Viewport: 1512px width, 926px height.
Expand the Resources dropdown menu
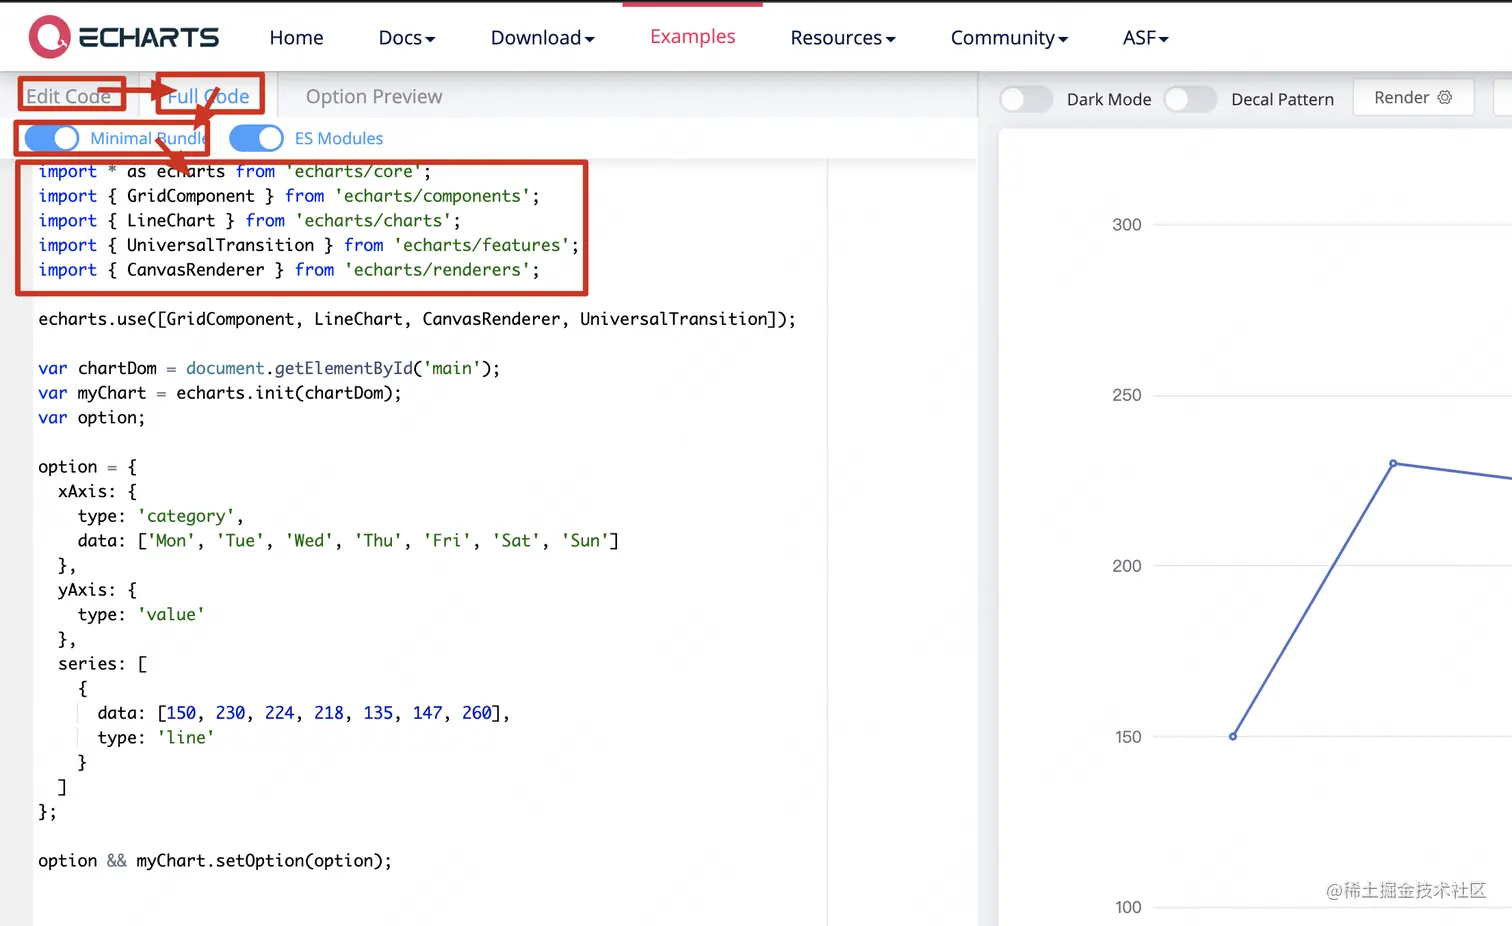[843, 38]
